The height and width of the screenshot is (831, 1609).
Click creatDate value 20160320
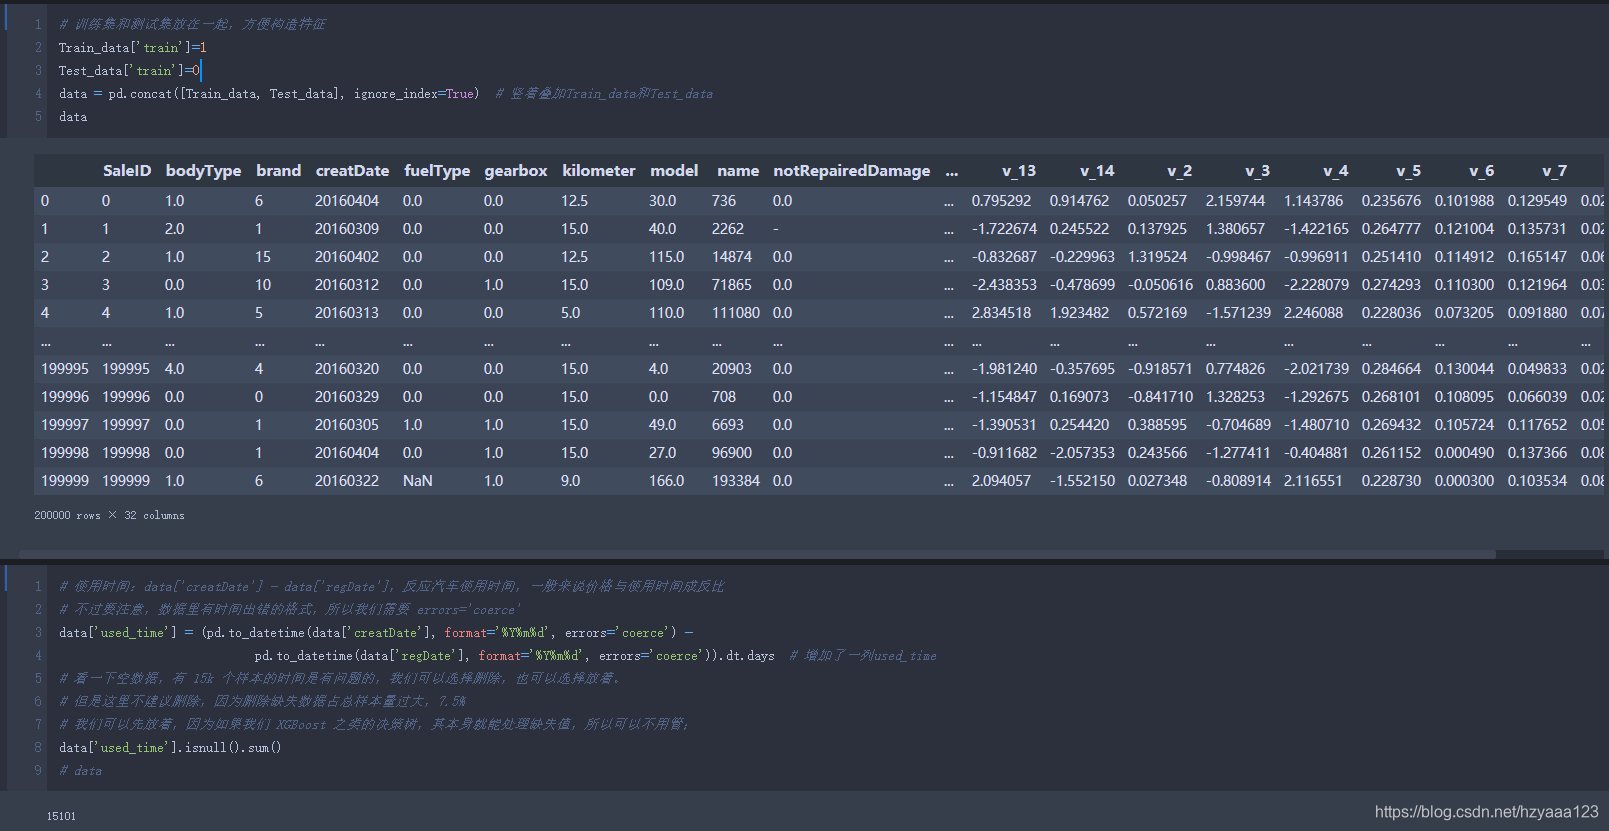[x=347, y=369]
